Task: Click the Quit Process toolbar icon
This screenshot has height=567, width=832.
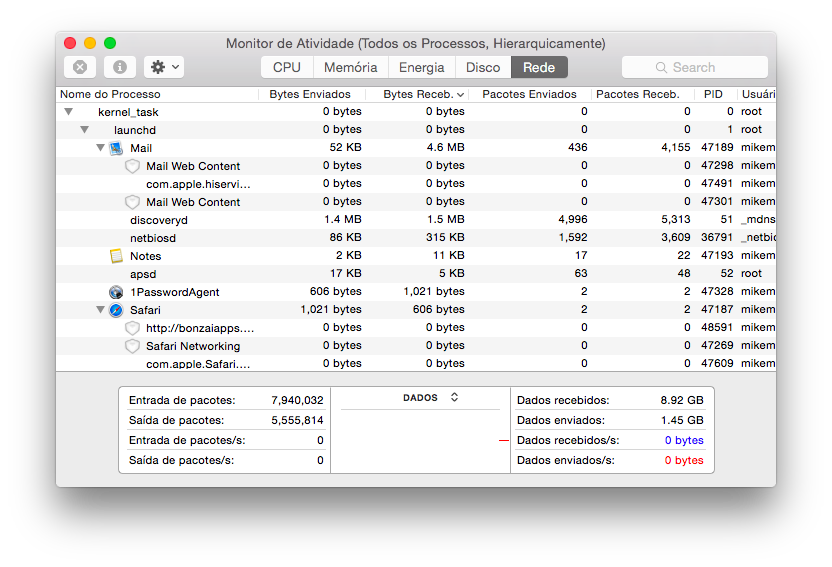Action: [x=80, y=67]
